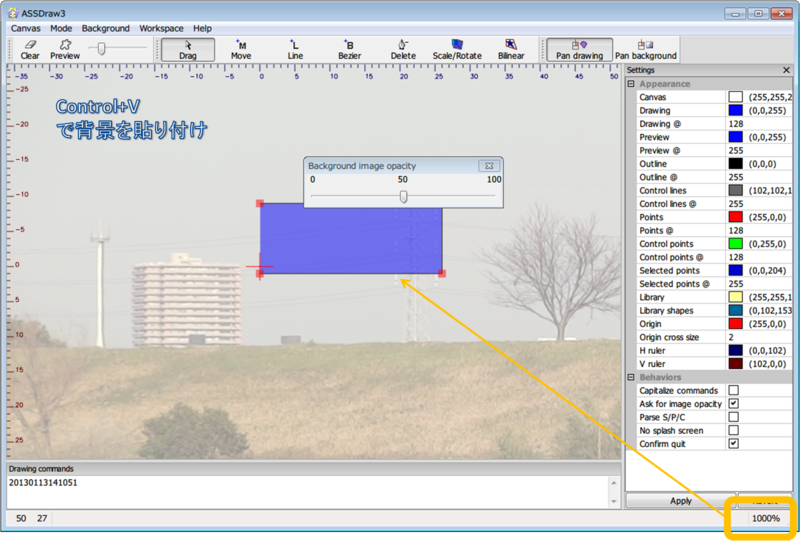Select the Origin cross size value 2

pyautogui.click(x=731, y=337)
